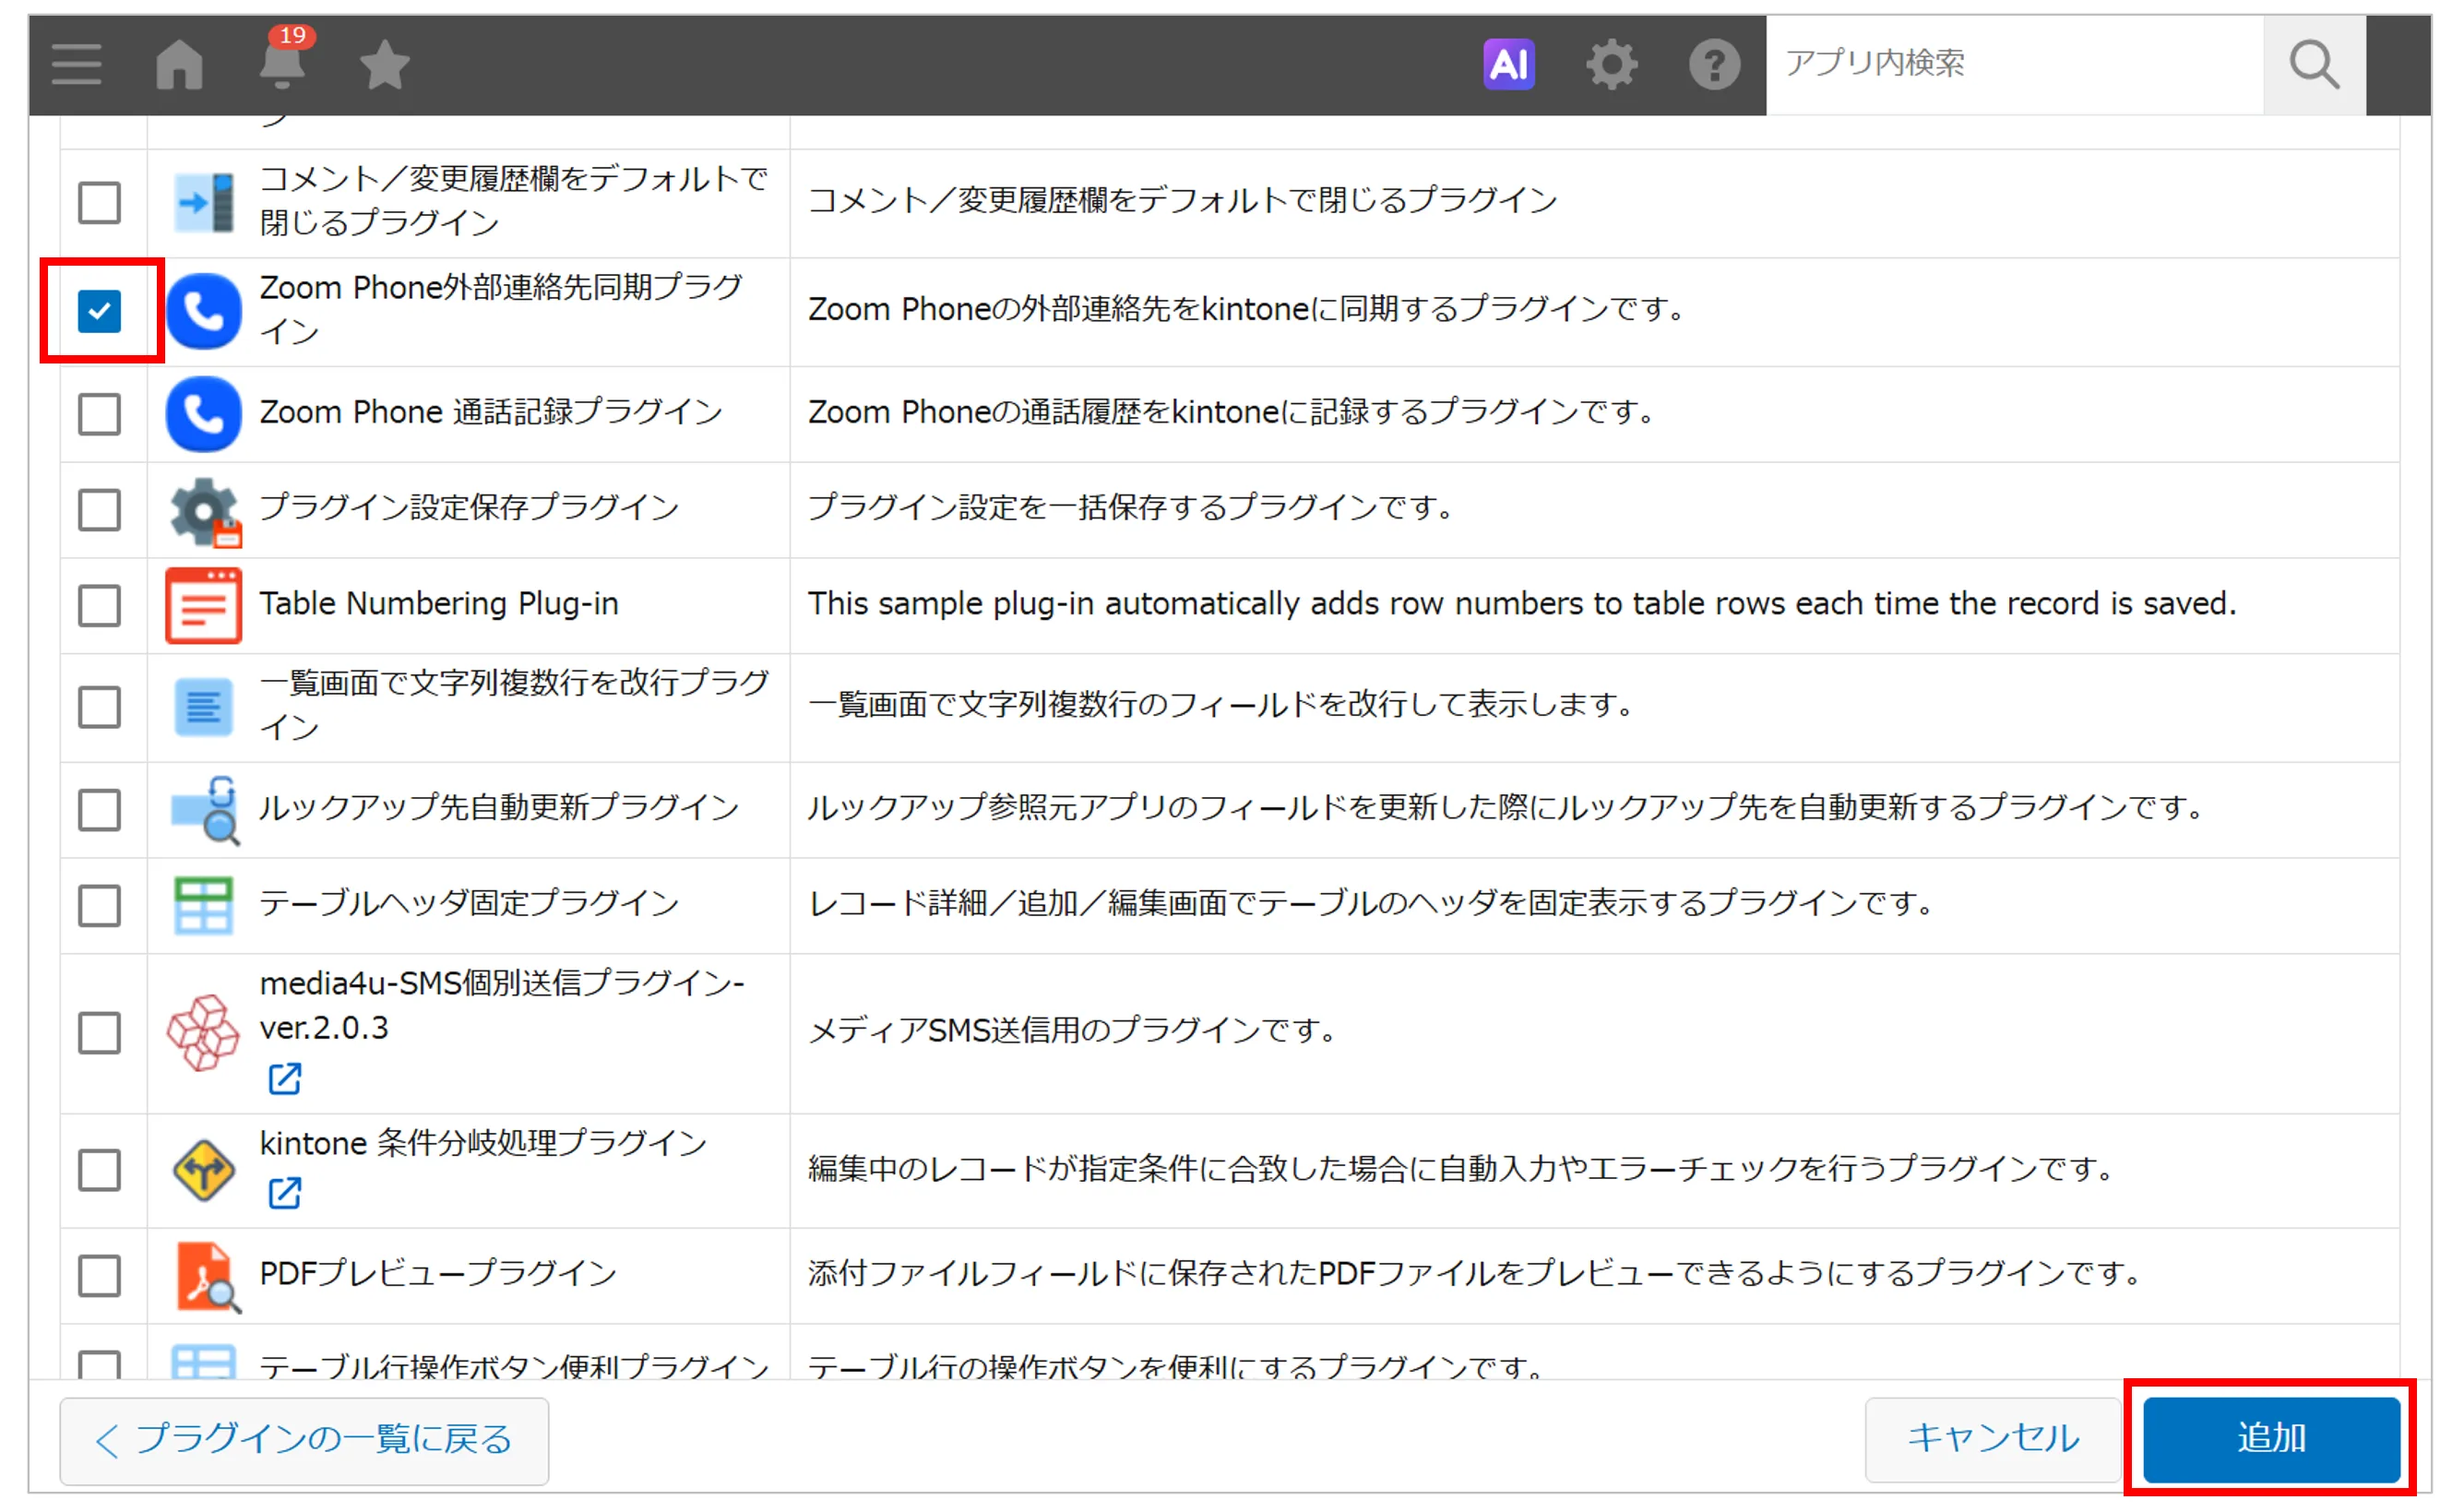Check the プラグイン設定保存プラグイン checkbox
2464x1512 pixels.
tap(100, 510)
